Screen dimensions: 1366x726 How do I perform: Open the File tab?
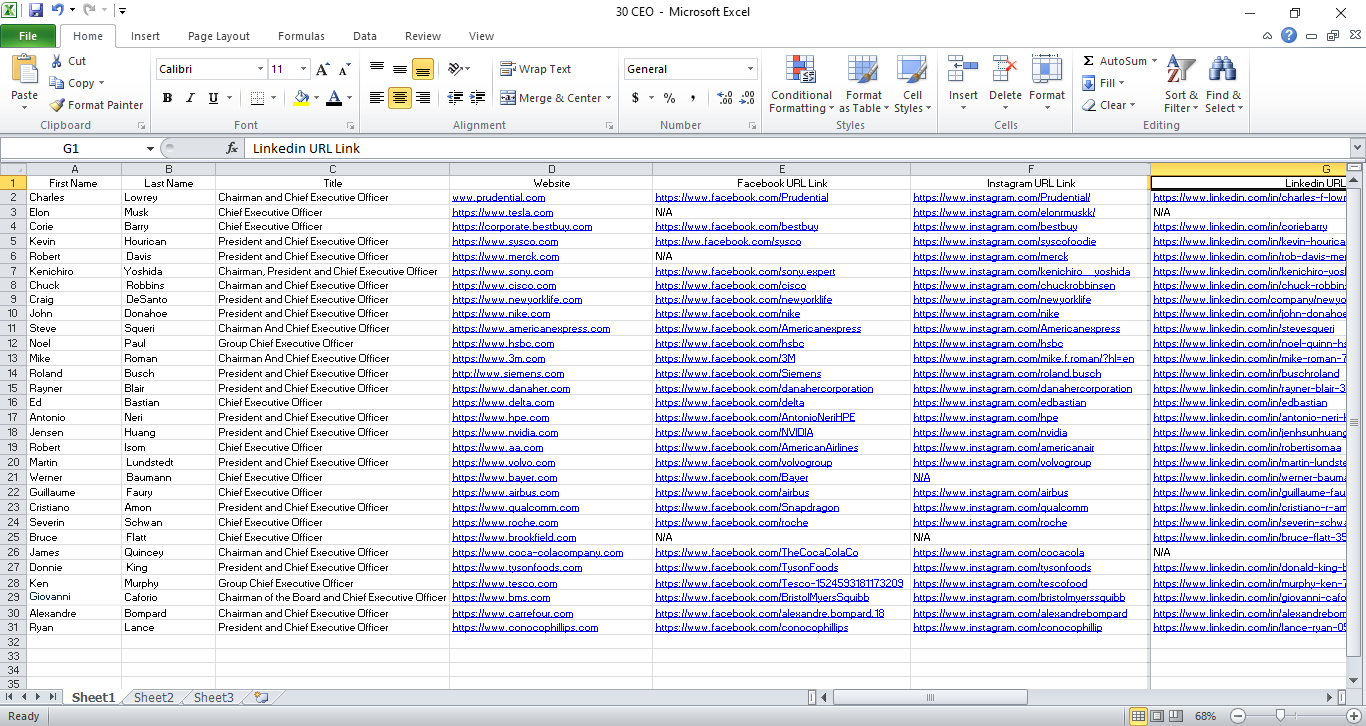[28, 36]
